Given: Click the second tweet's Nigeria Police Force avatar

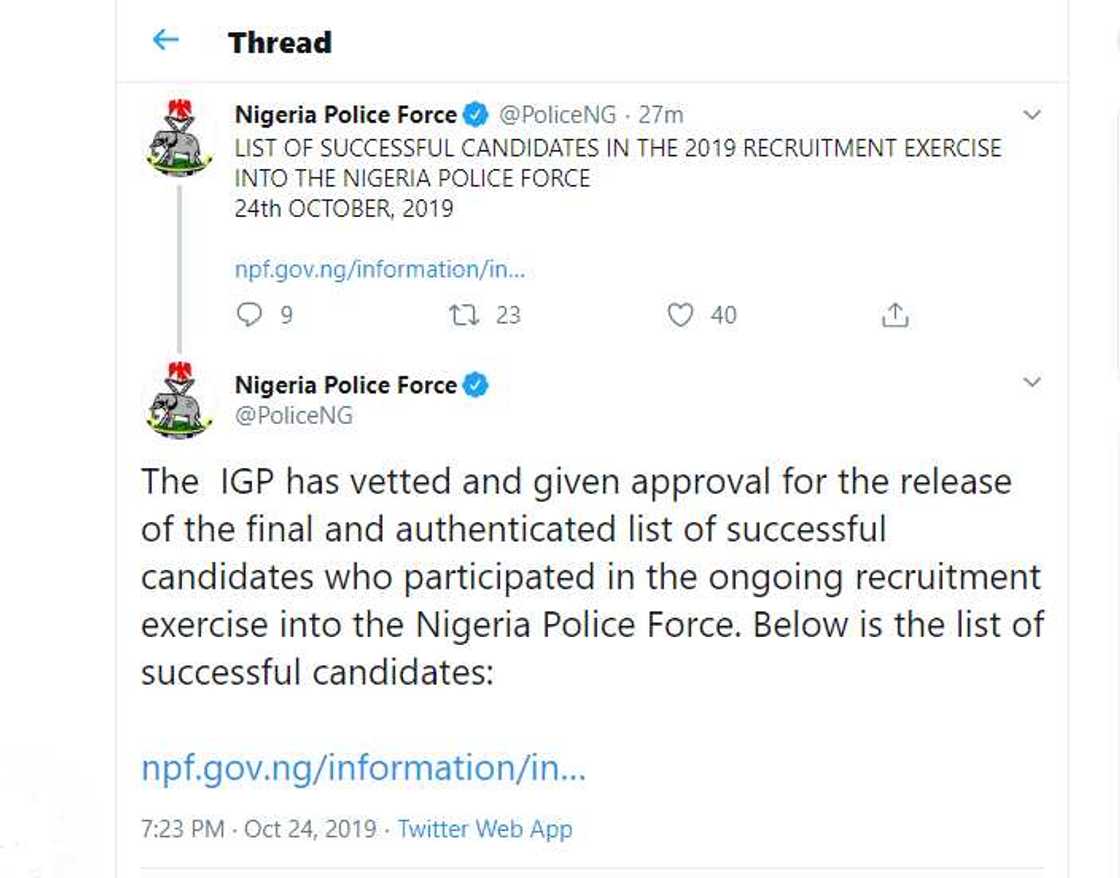Looking at the screenshot, I should (180, 400).
